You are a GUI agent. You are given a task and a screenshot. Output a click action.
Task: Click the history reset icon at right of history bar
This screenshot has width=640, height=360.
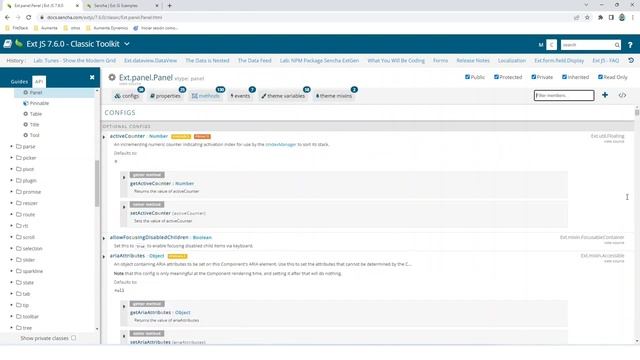coord(631,60)
